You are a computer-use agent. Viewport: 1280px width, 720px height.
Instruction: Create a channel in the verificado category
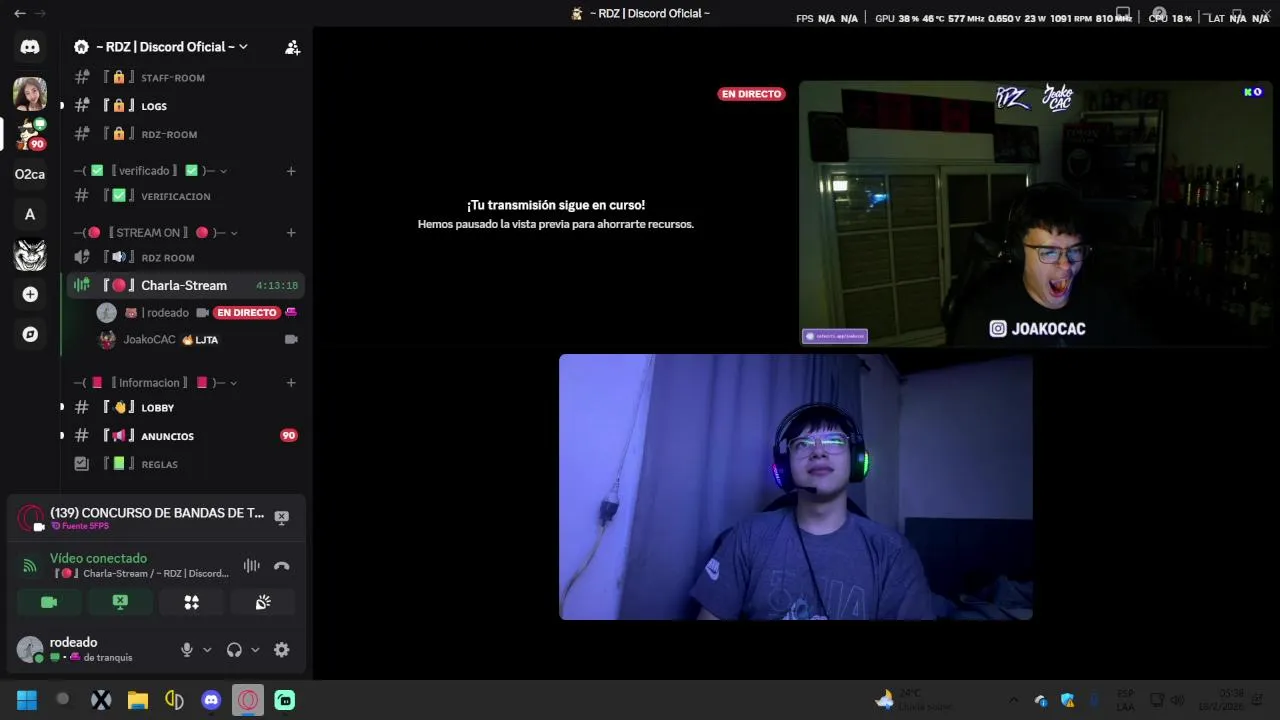click(291, 171)
